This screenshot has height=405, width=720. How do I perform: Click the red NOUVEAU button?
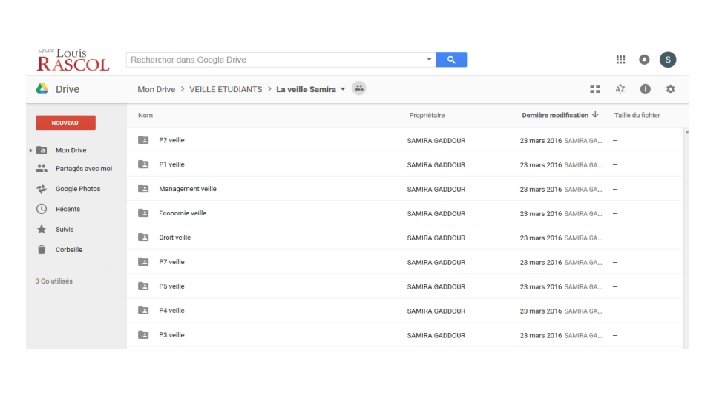click(x=66, y=123)
